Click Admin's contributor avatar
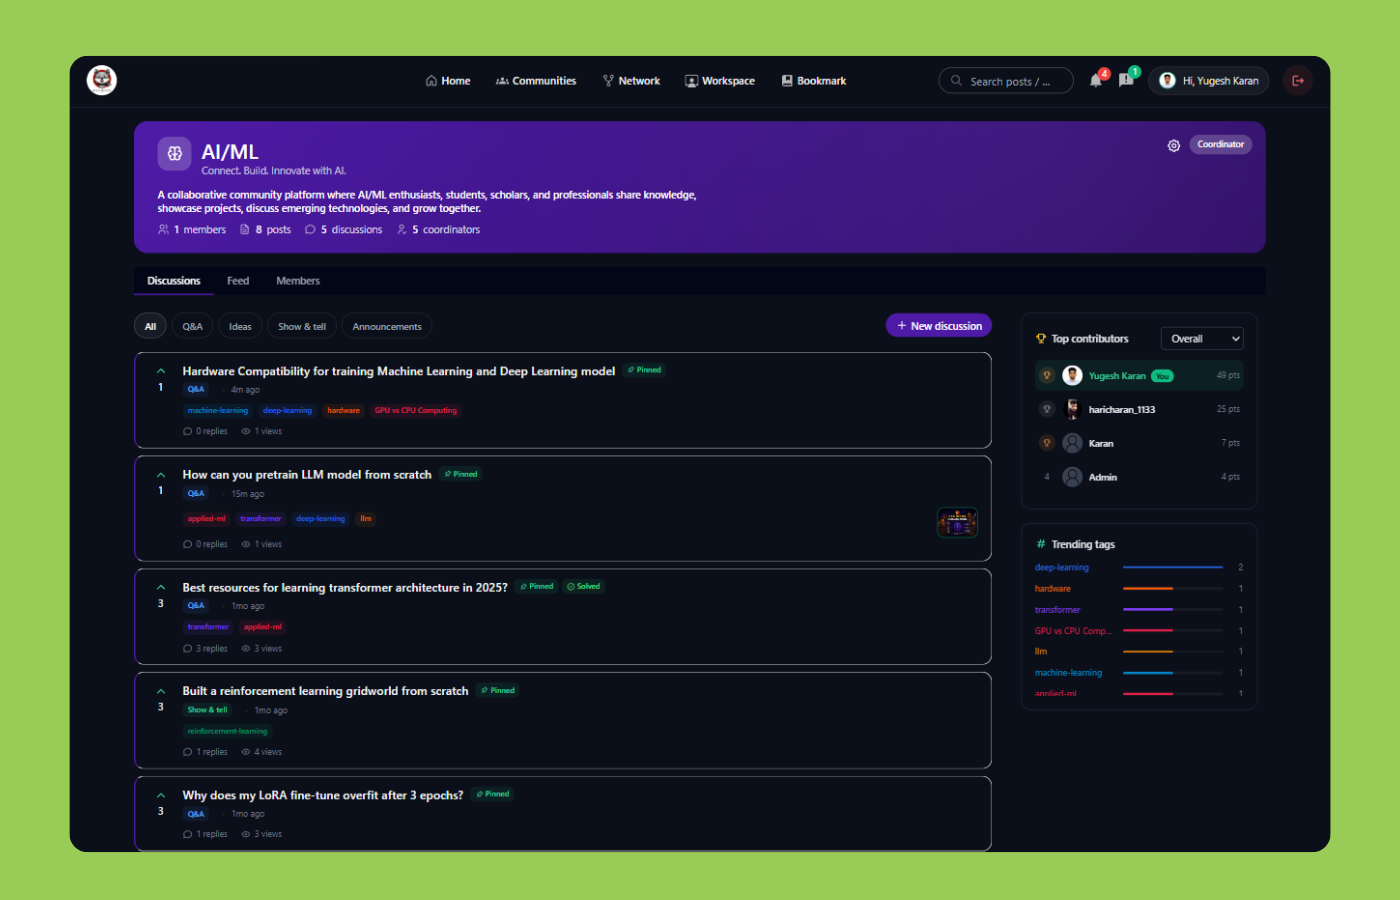1400x900 pixels. [x=1072, y=477]
